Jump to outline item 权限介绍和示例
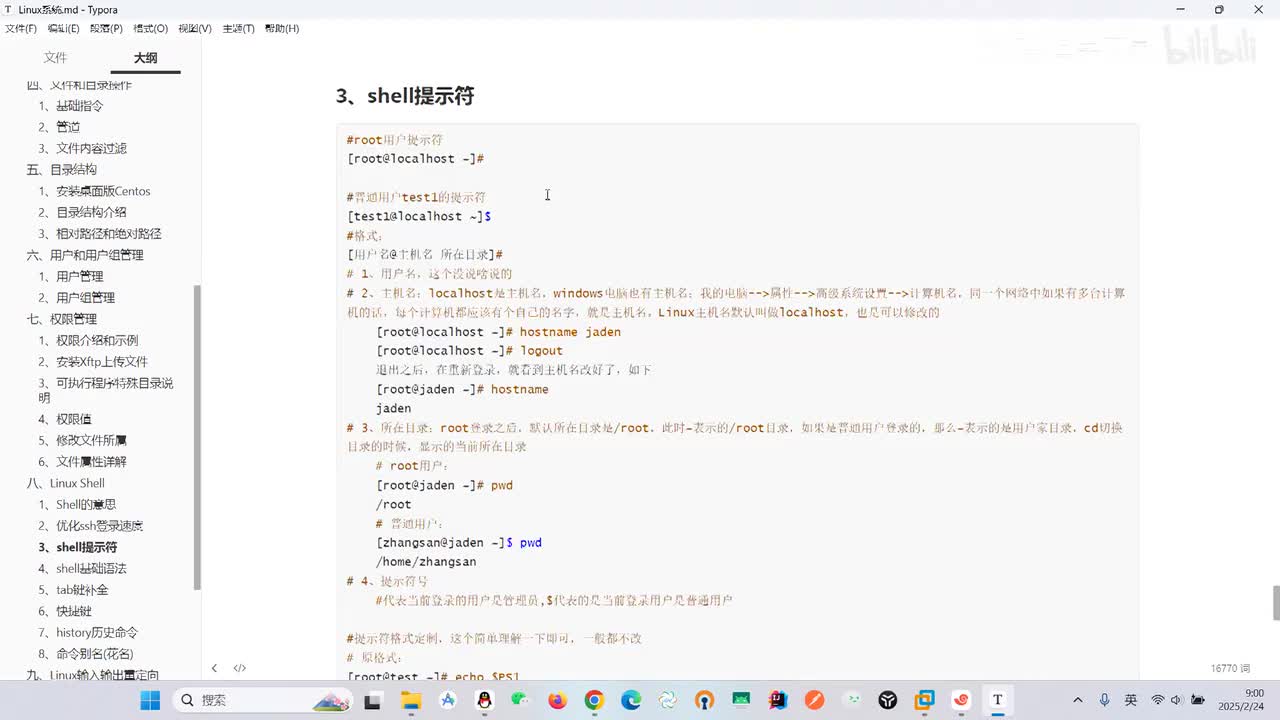1280x720 pixels. pos(89,340)
